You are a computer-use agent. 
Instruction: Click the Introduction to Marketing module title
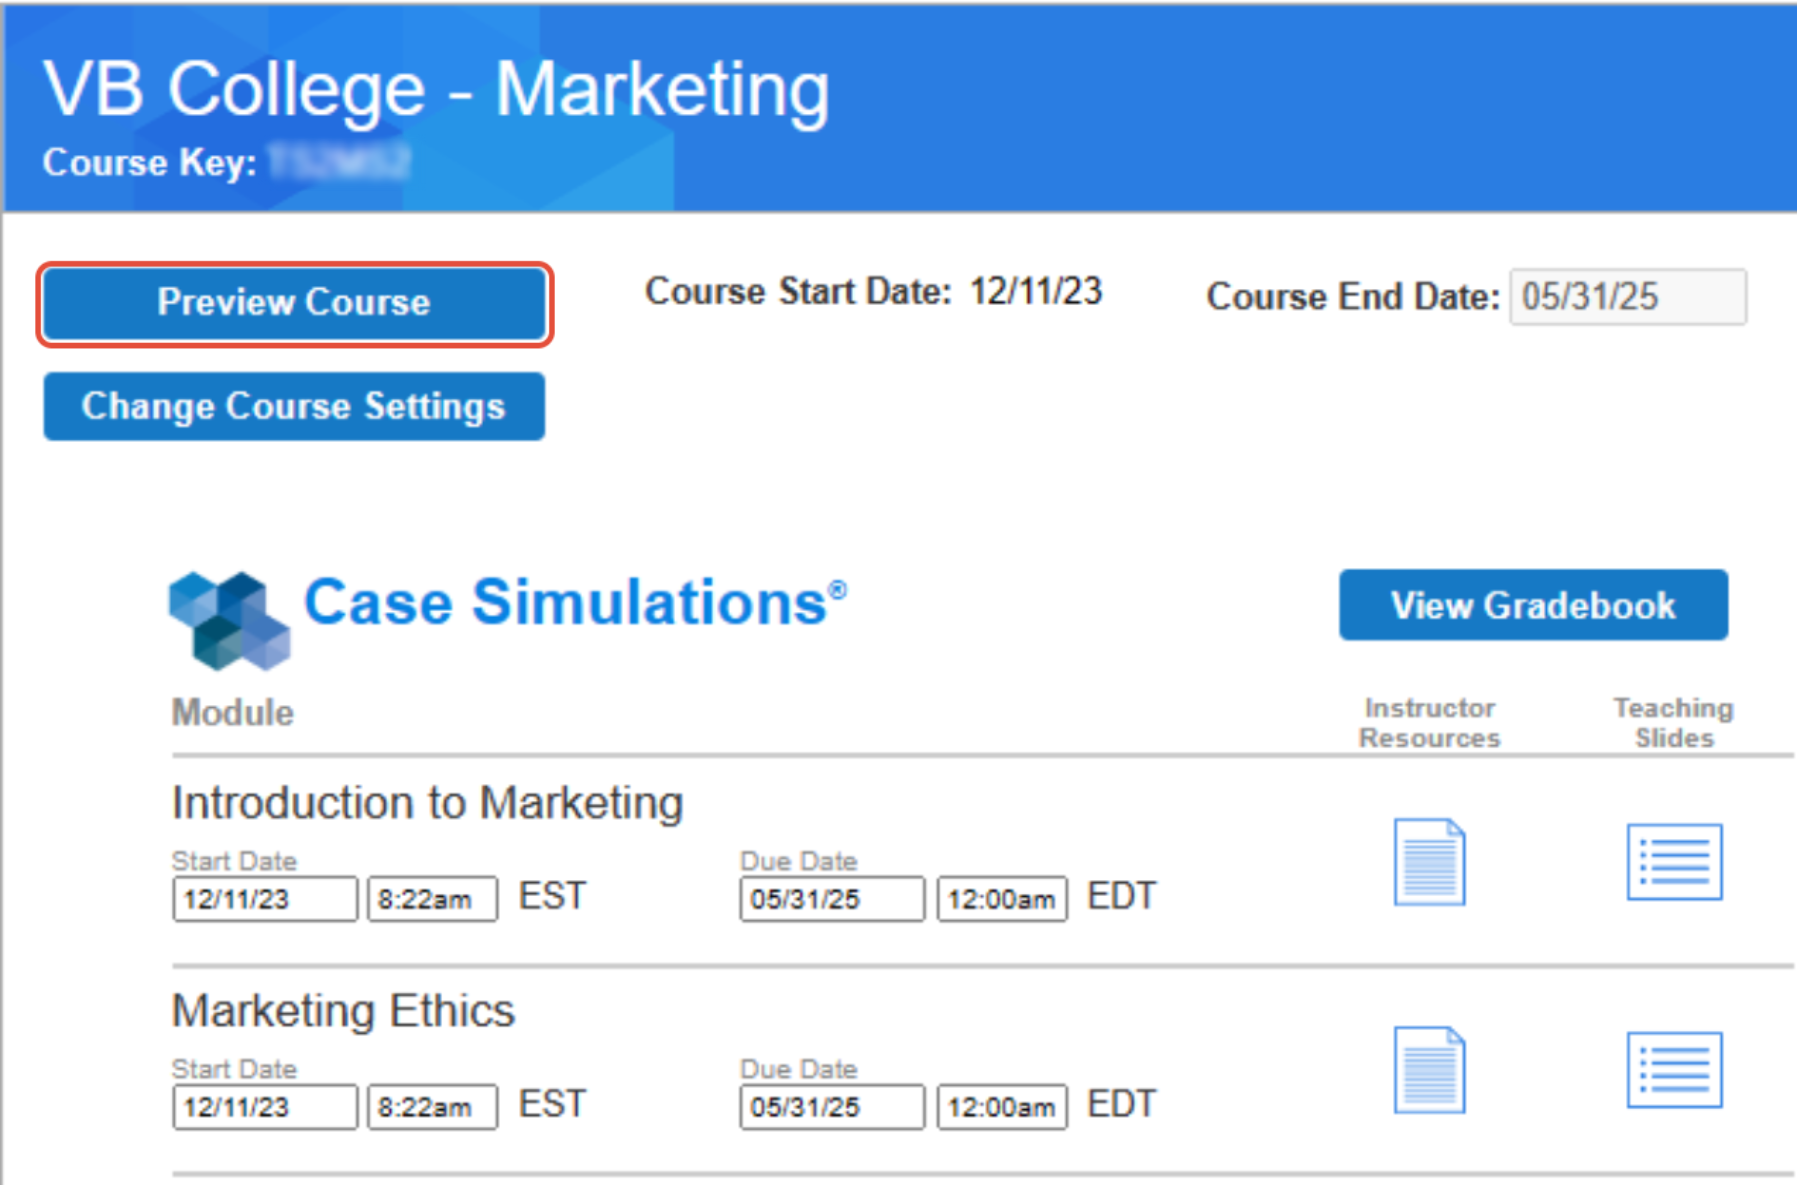pos(427,801)
